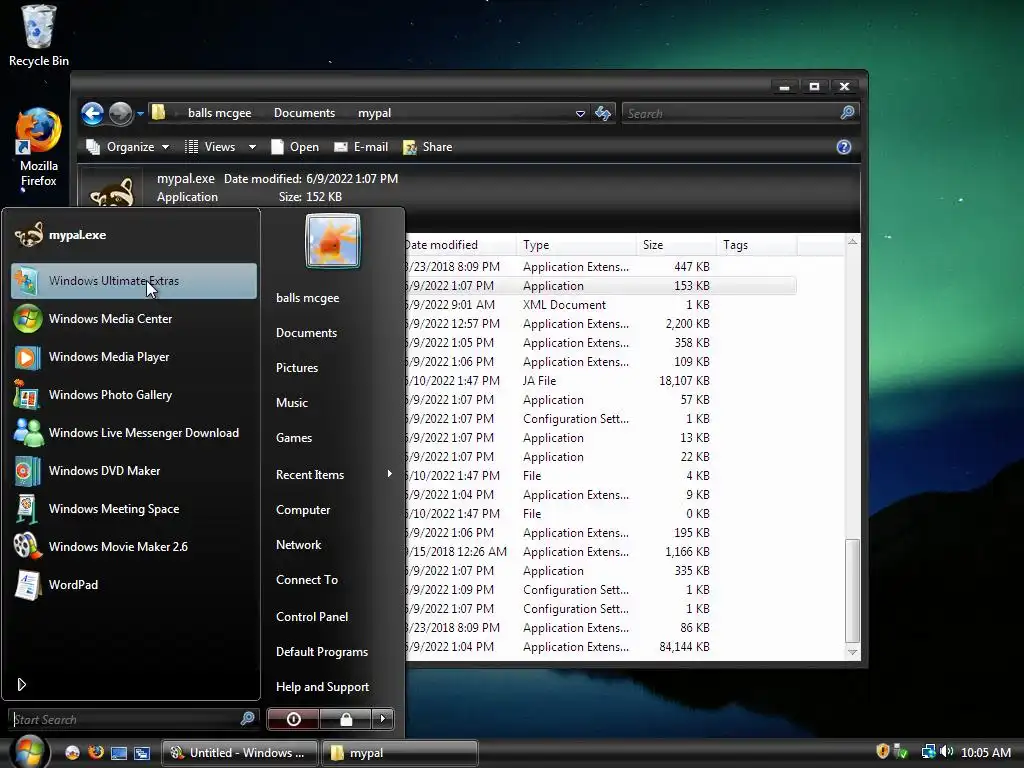Open Windows Live Messenger Download
This screenshot has width=1024, height=768.
coord(134,433)
